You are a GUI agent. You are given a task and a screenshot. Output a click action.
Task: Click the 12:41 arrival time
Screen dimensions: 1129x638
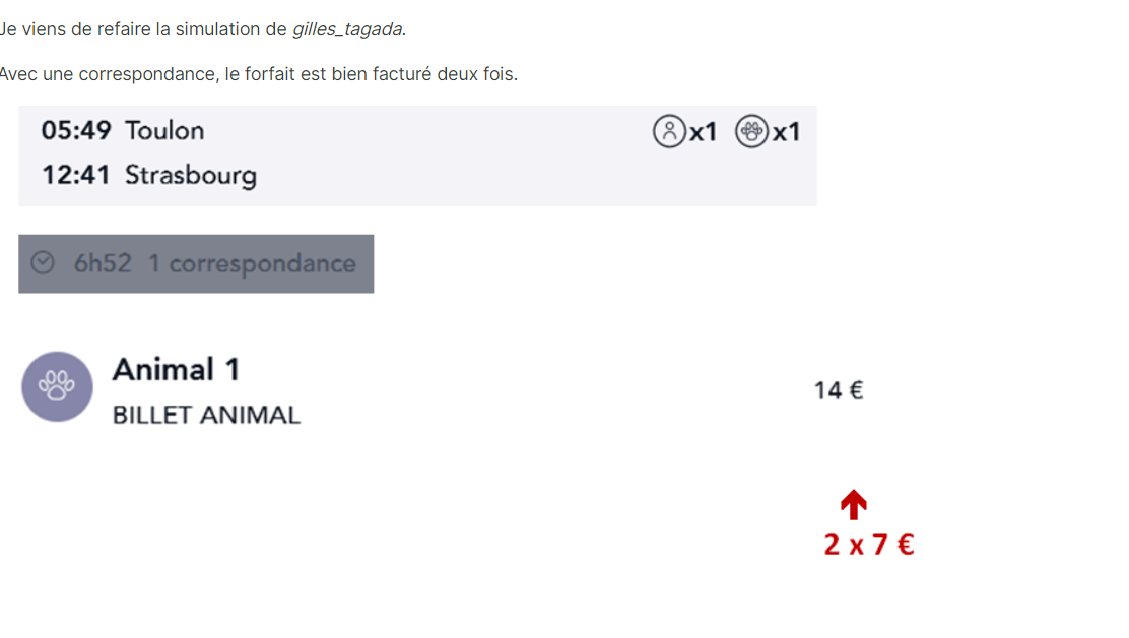pyautogui.click(x=76, y=176)
